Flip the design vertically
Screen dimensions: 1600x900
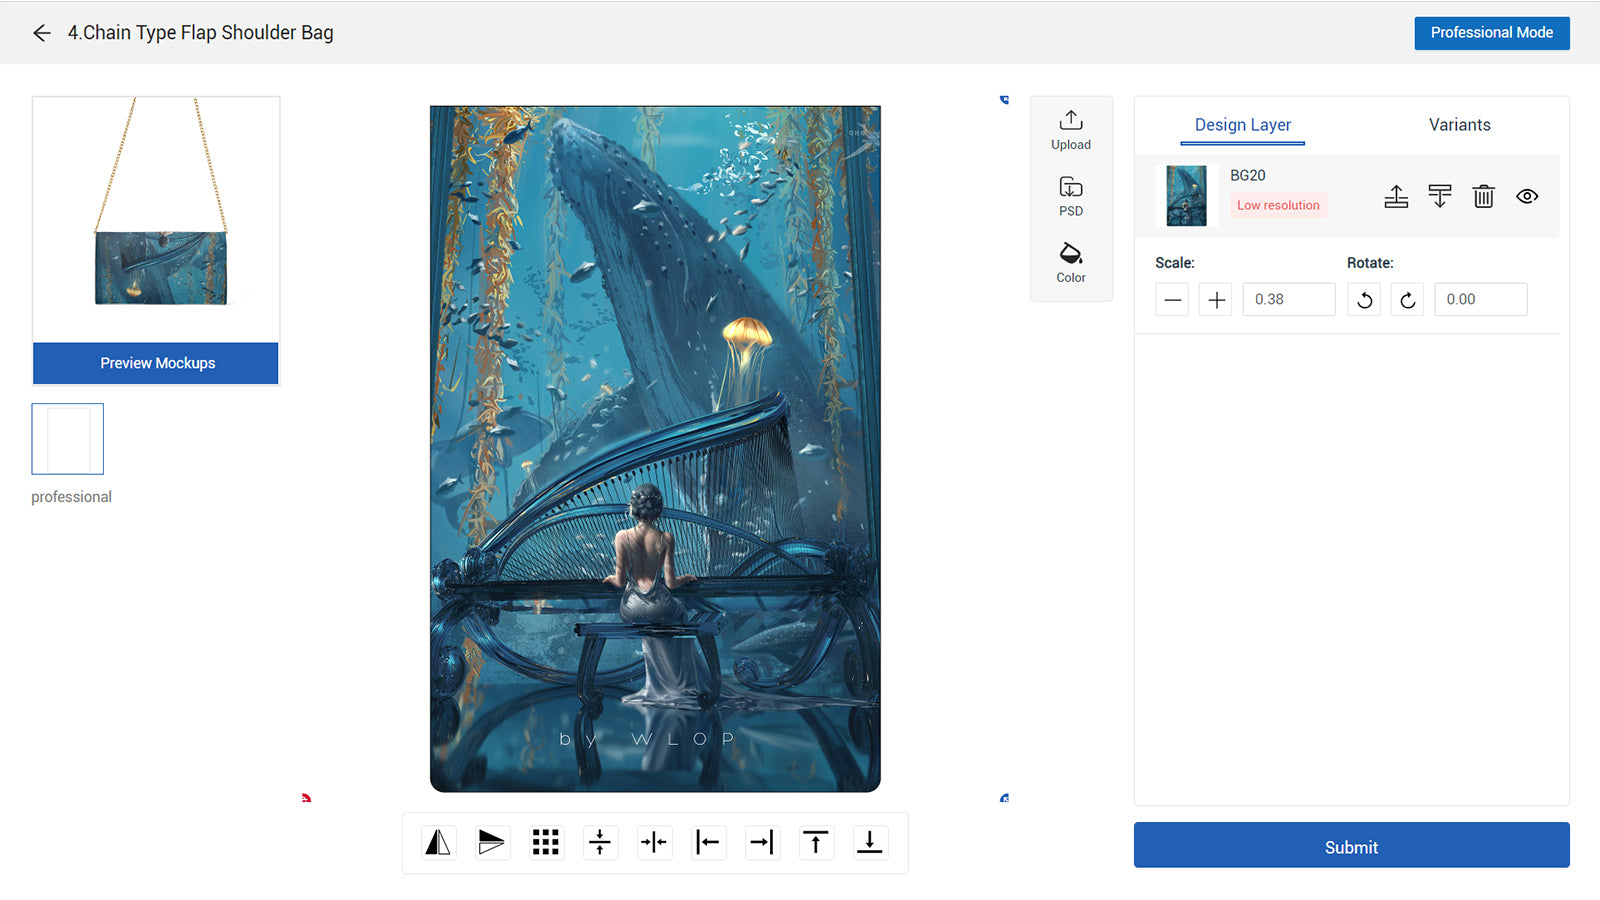coord(491,843)
